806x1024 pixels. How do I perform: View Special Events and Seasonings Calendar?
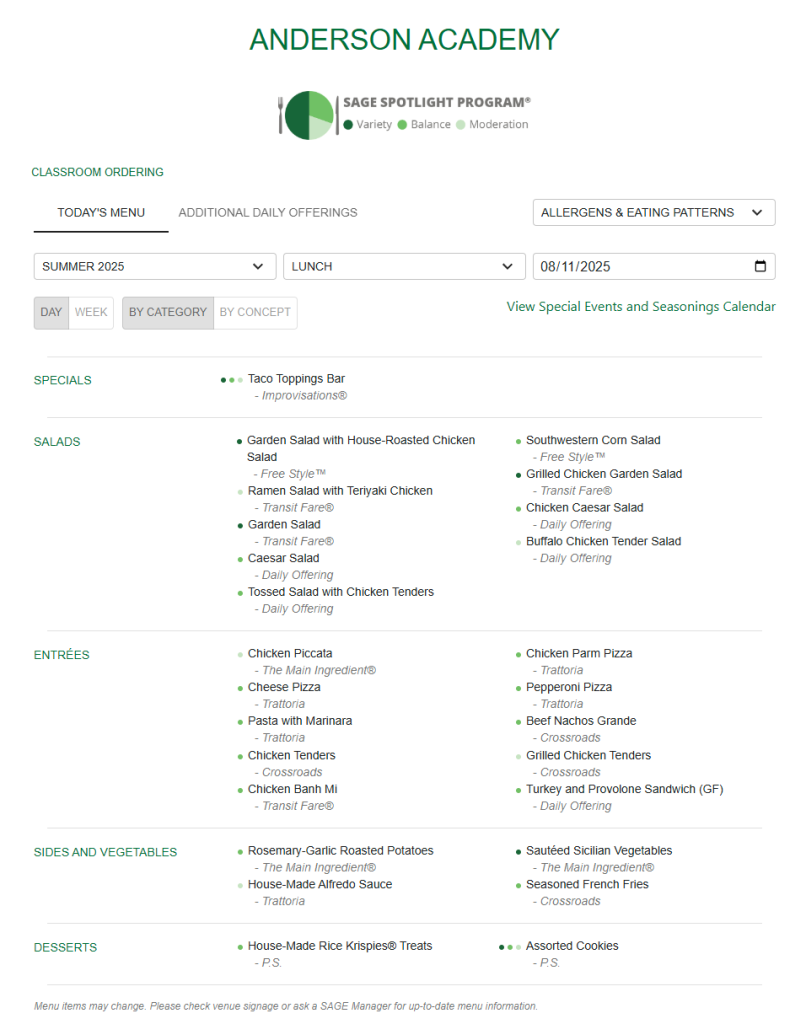(x=641, y=306)
